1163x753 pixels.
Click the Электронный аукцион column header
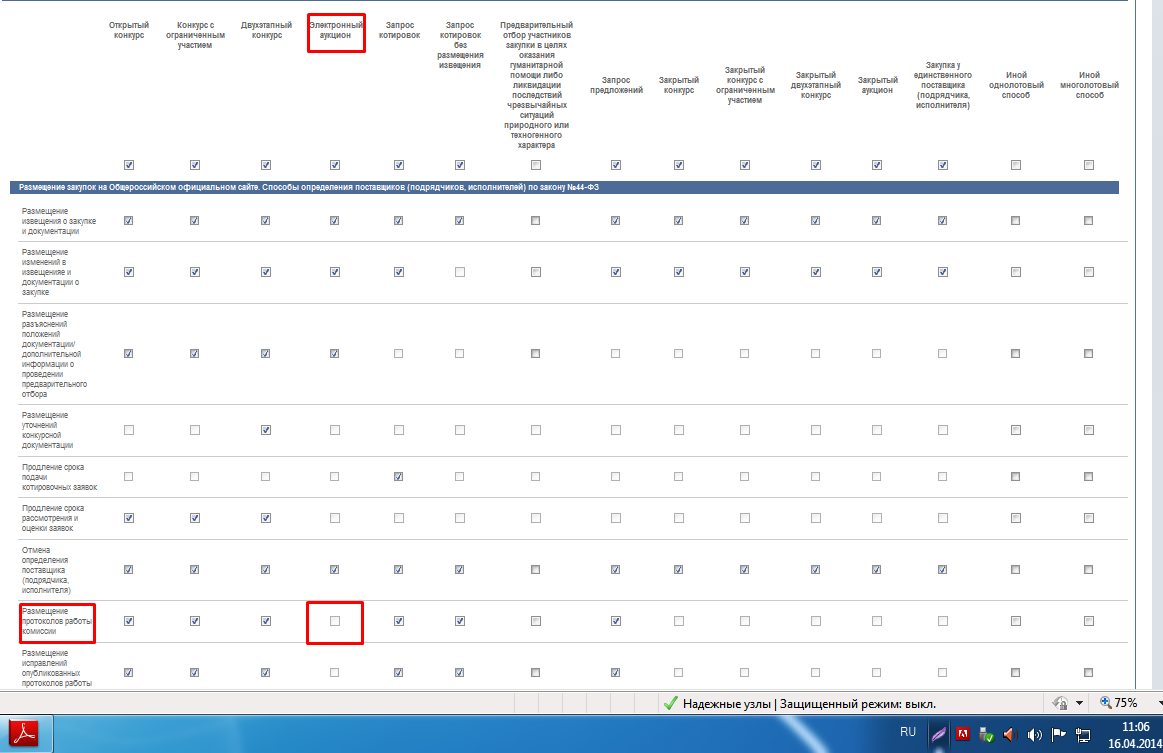tap(335, 28)
